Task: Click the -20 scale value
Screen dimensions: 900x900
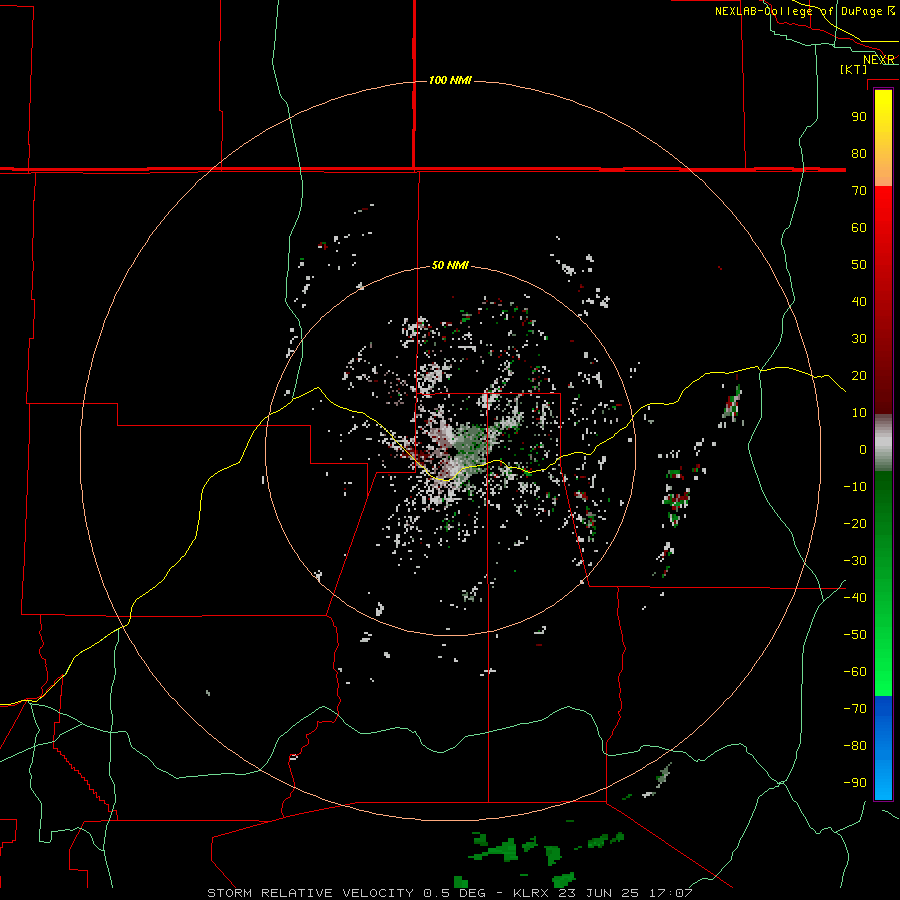Action: tap(855, 523)
